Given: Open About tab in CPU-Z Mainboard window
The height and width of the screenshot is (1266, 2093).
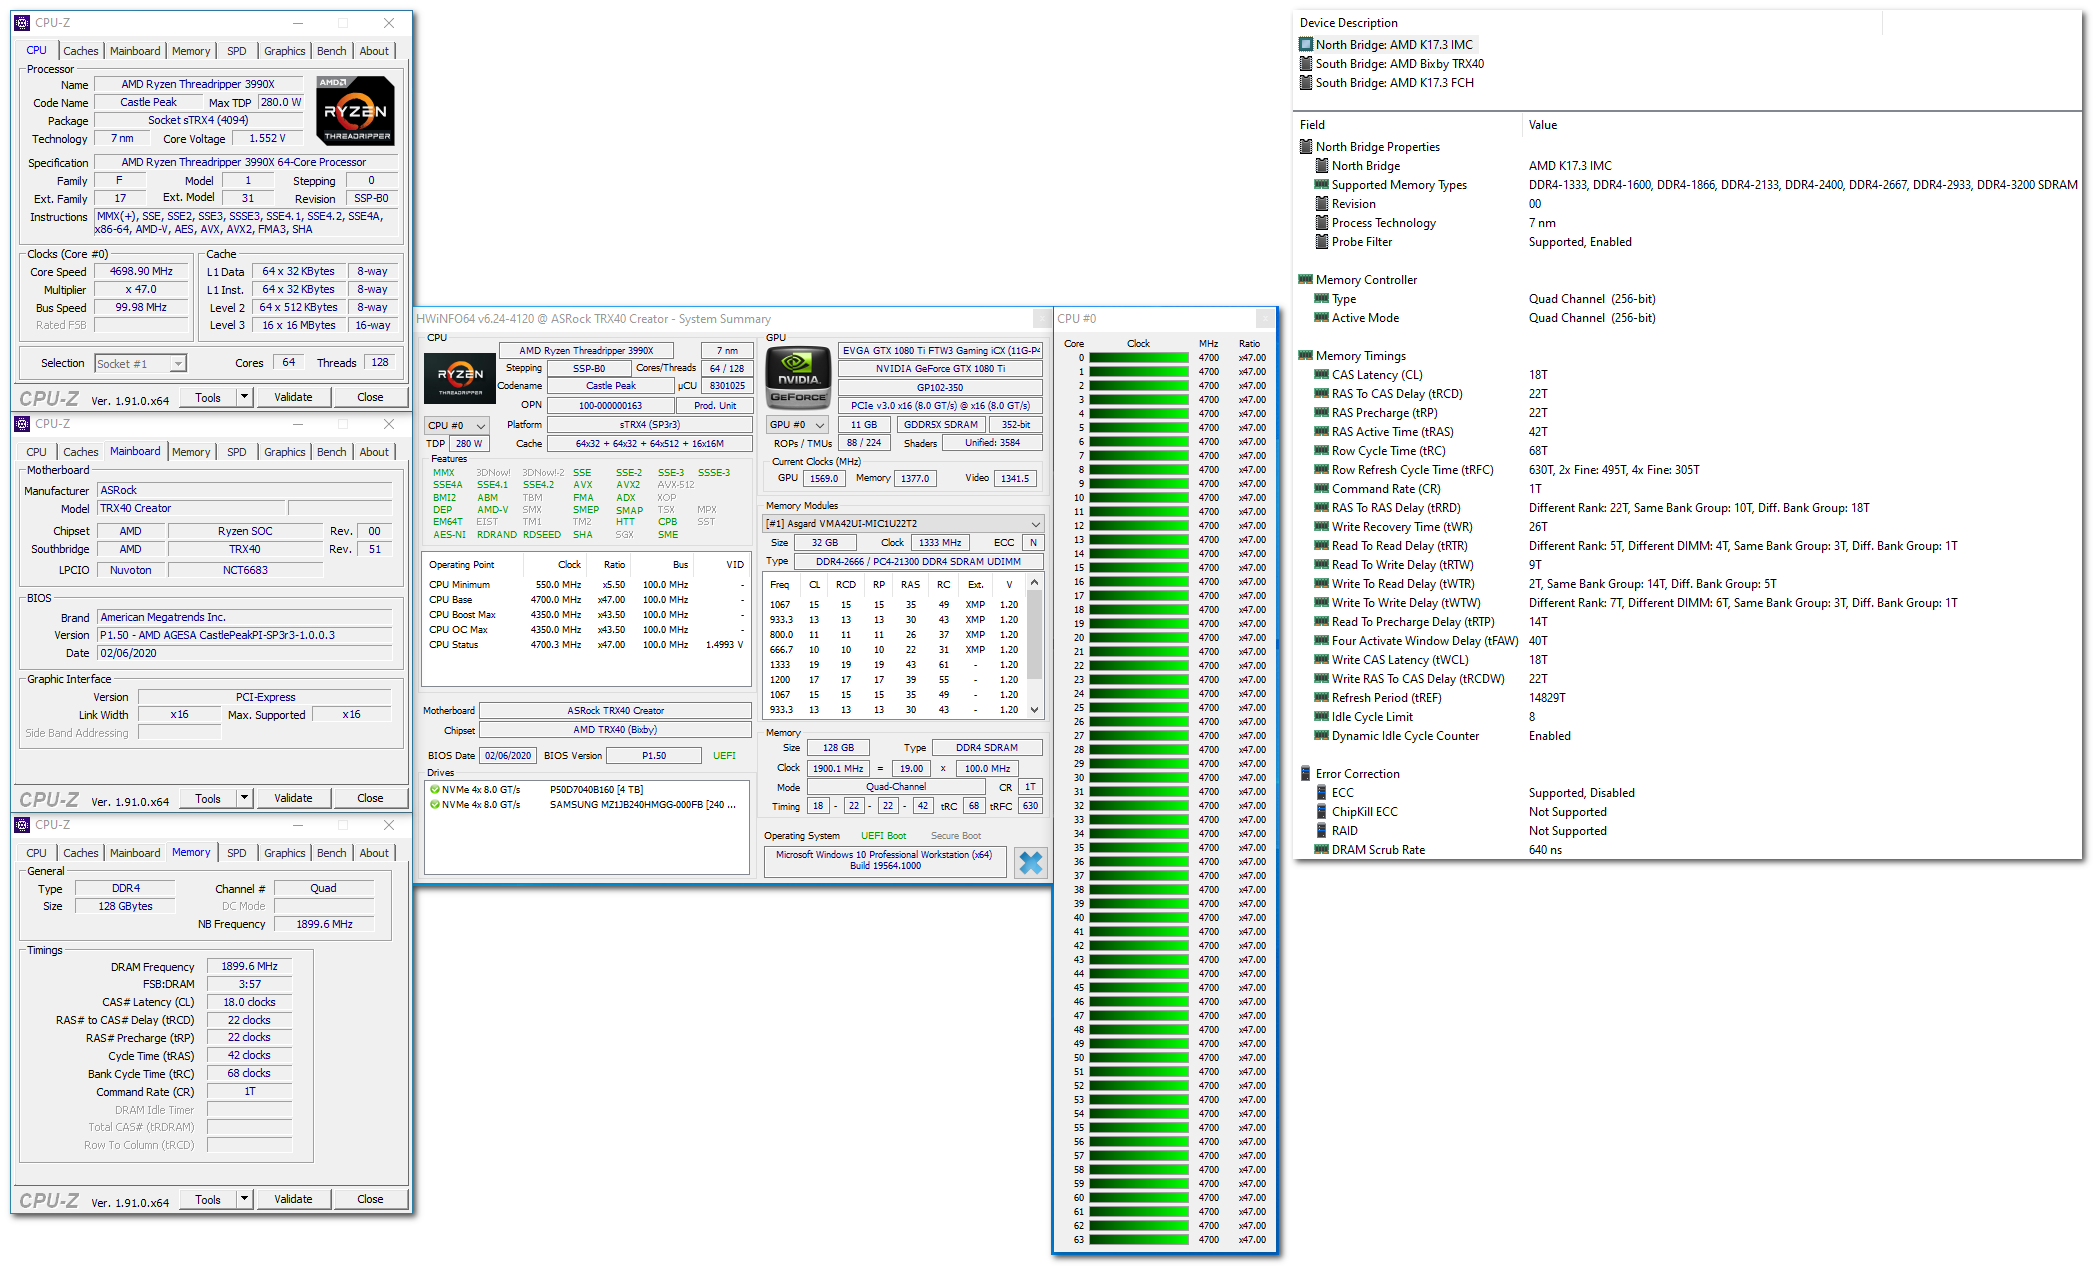Looking at the screenshot, I should coord(375,452).
